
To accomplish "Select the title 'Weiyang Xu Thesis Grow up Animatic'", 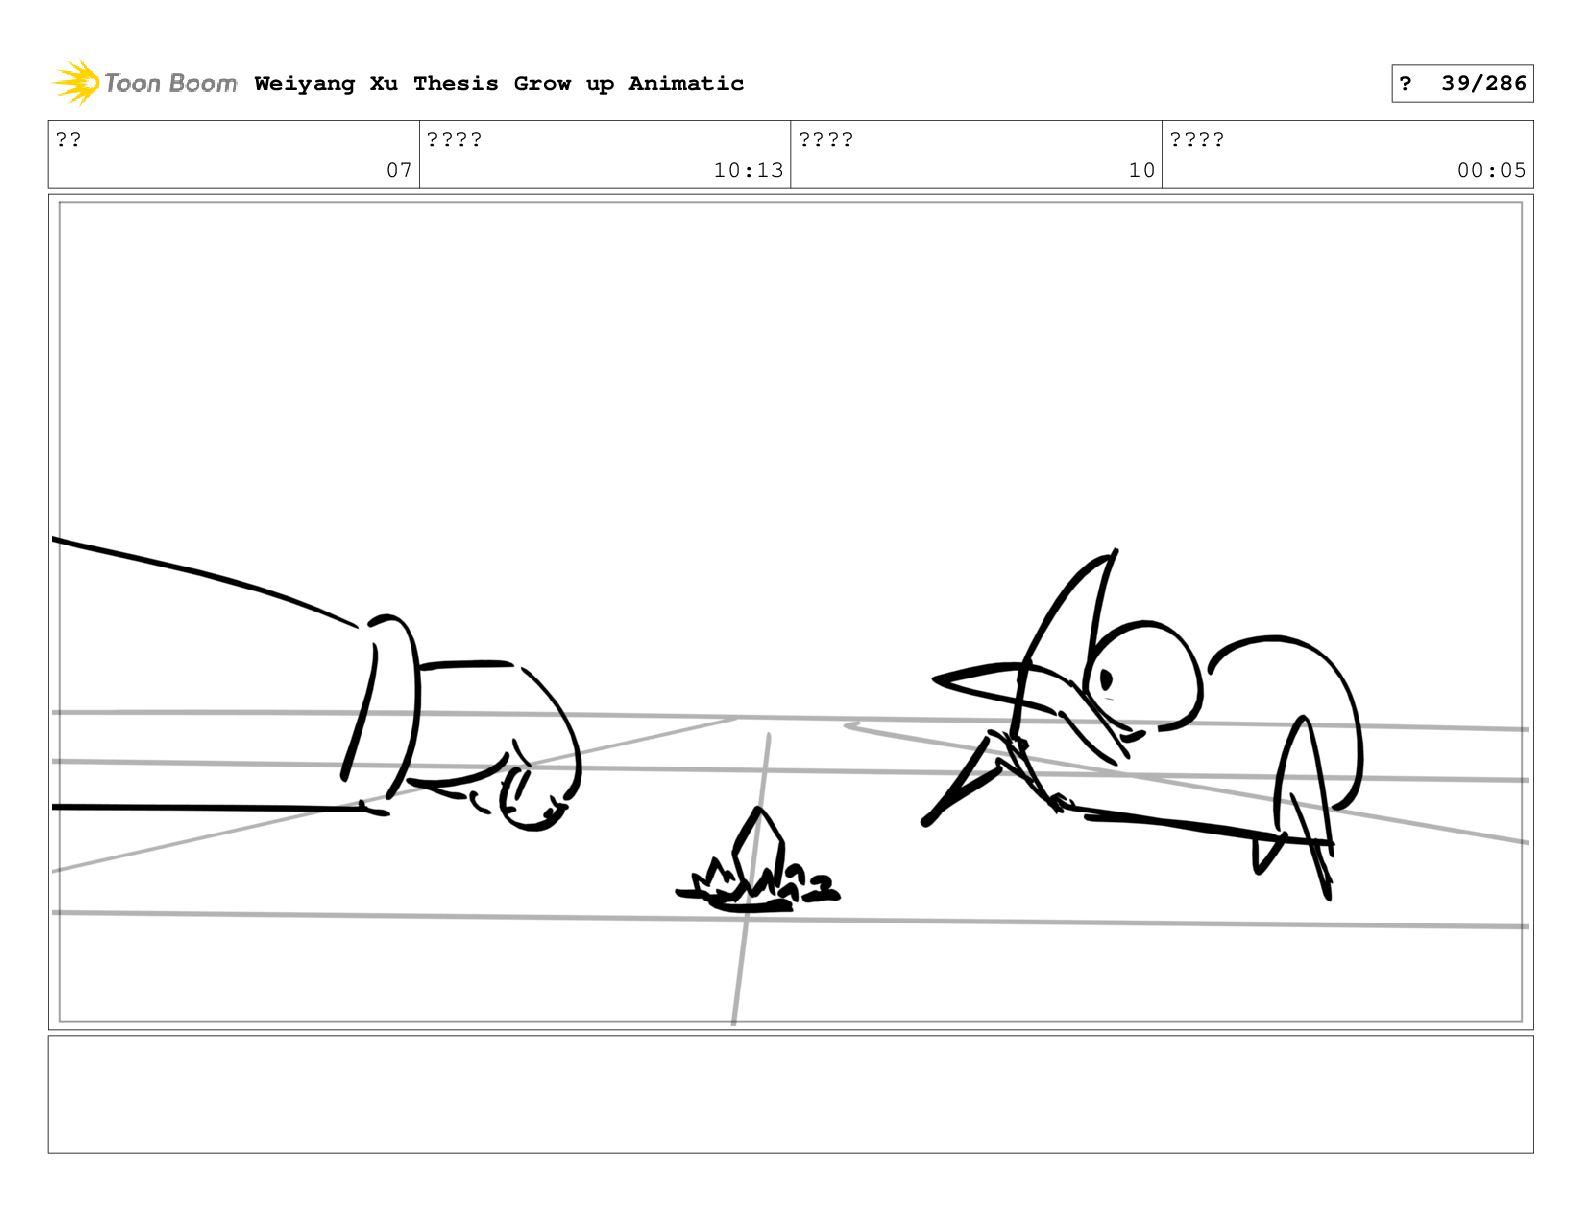I will point(499,83).
